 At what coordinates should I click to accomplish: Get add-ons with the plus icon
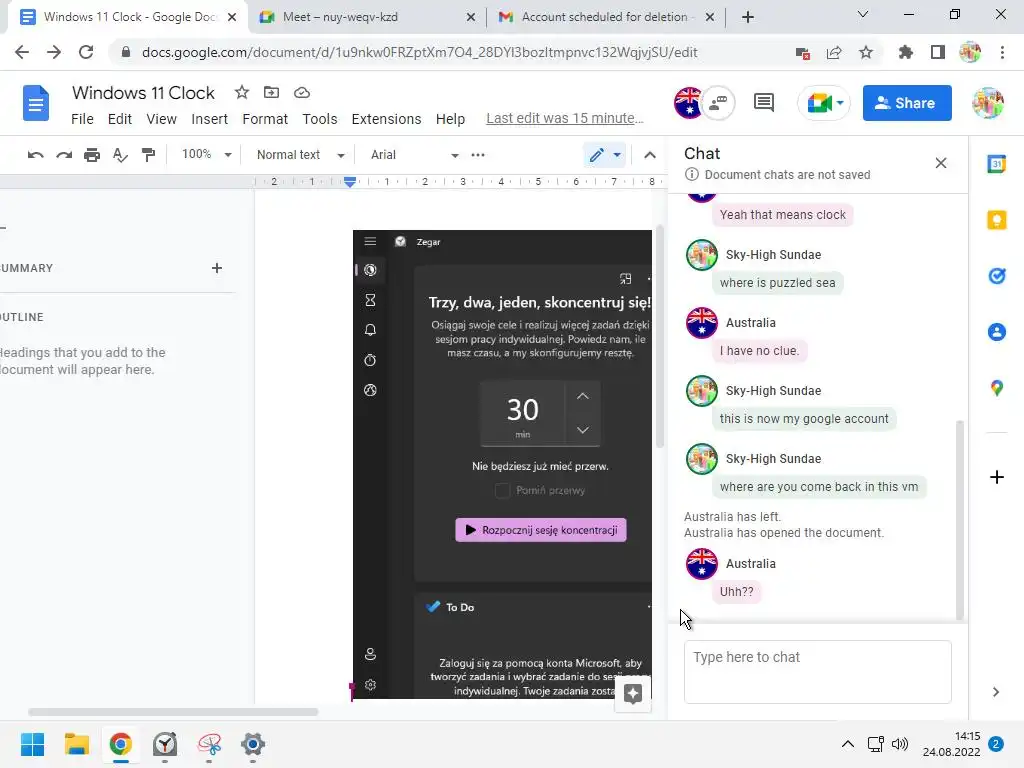[x=997, y=477]
